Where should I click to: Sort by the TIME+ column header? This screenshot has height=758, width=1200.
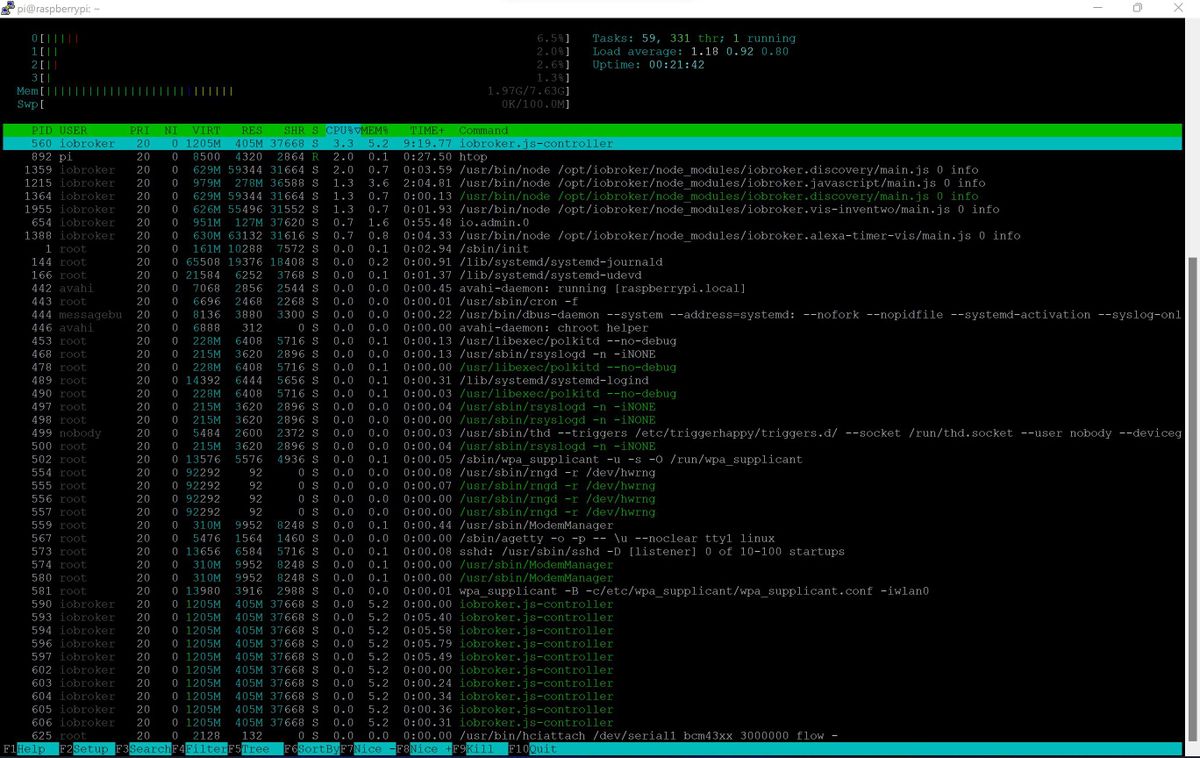pos(427,130)
